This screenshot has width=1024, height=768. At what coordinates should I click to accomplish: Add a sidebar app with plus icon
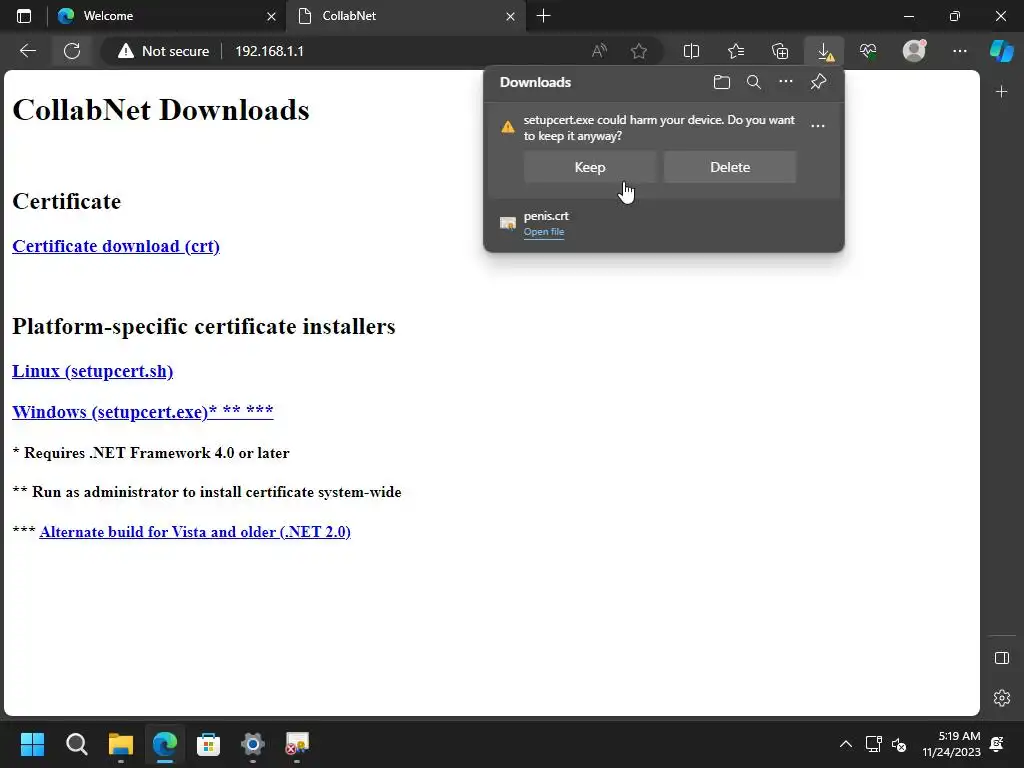coord(1002,92)
